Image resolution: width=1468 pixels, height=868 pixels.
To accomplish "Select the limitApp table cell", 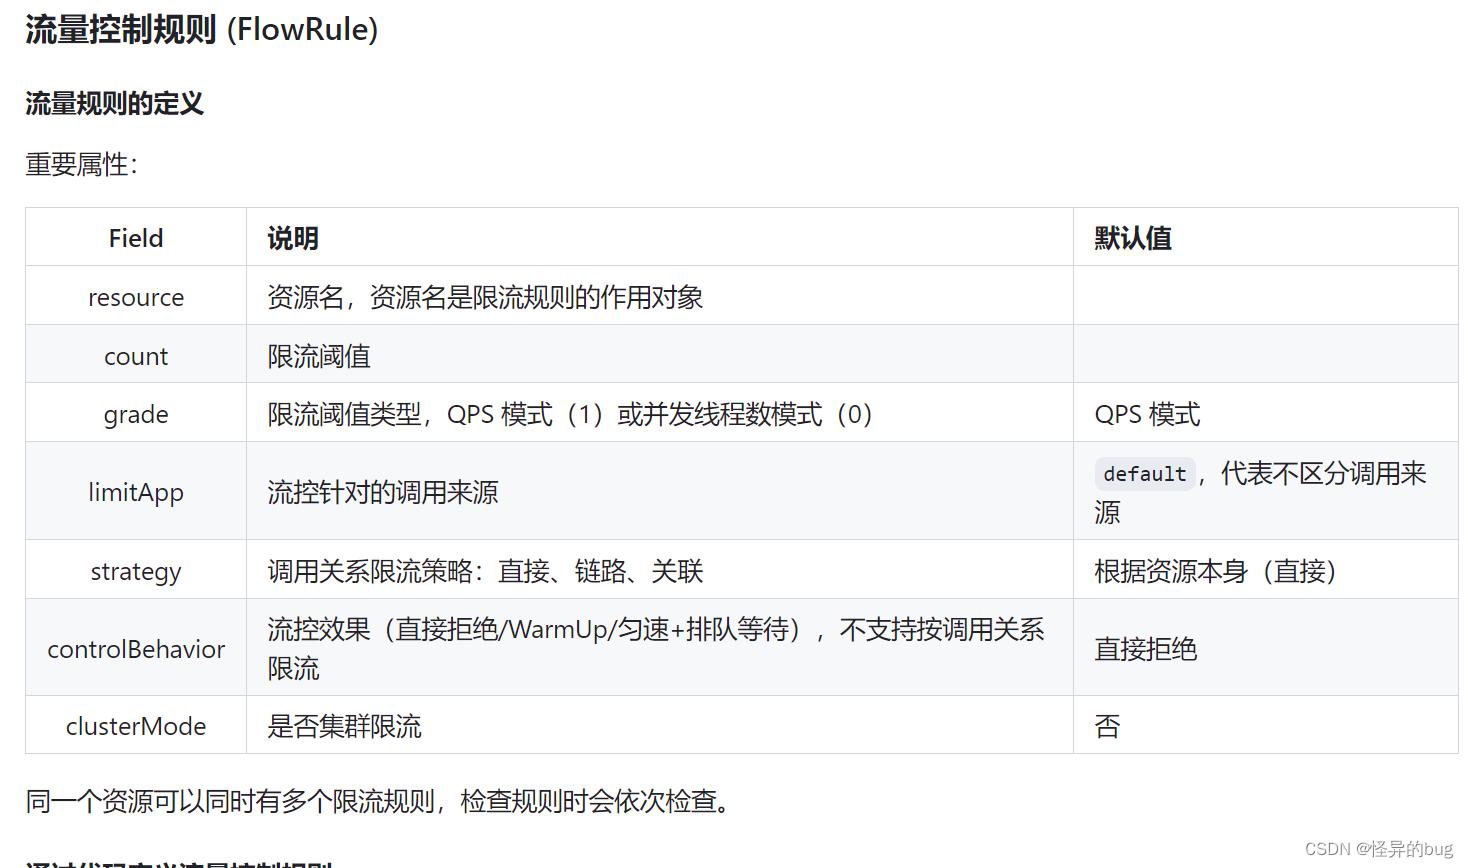I will 135,491.
